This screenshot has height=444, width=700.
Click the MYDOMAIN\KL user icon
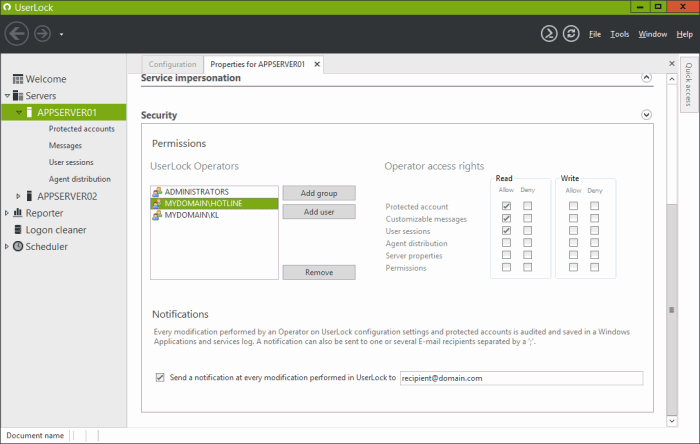157,215
